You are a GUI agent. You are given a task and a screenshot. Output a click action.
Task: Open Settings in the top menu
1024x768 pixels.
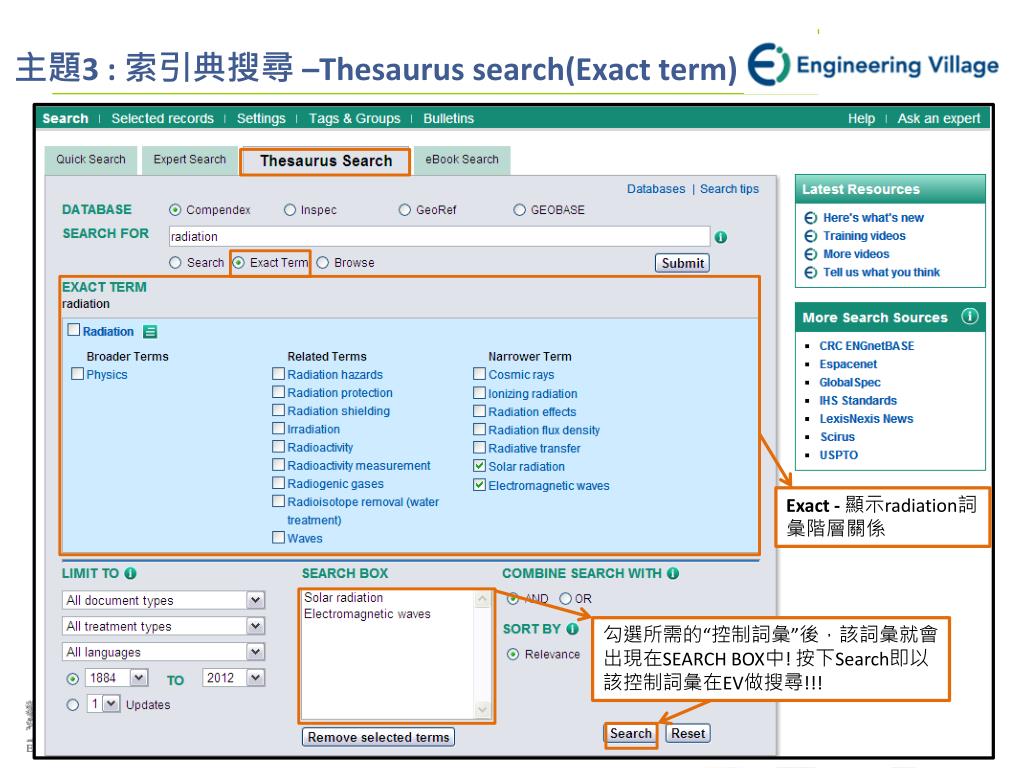261,118
